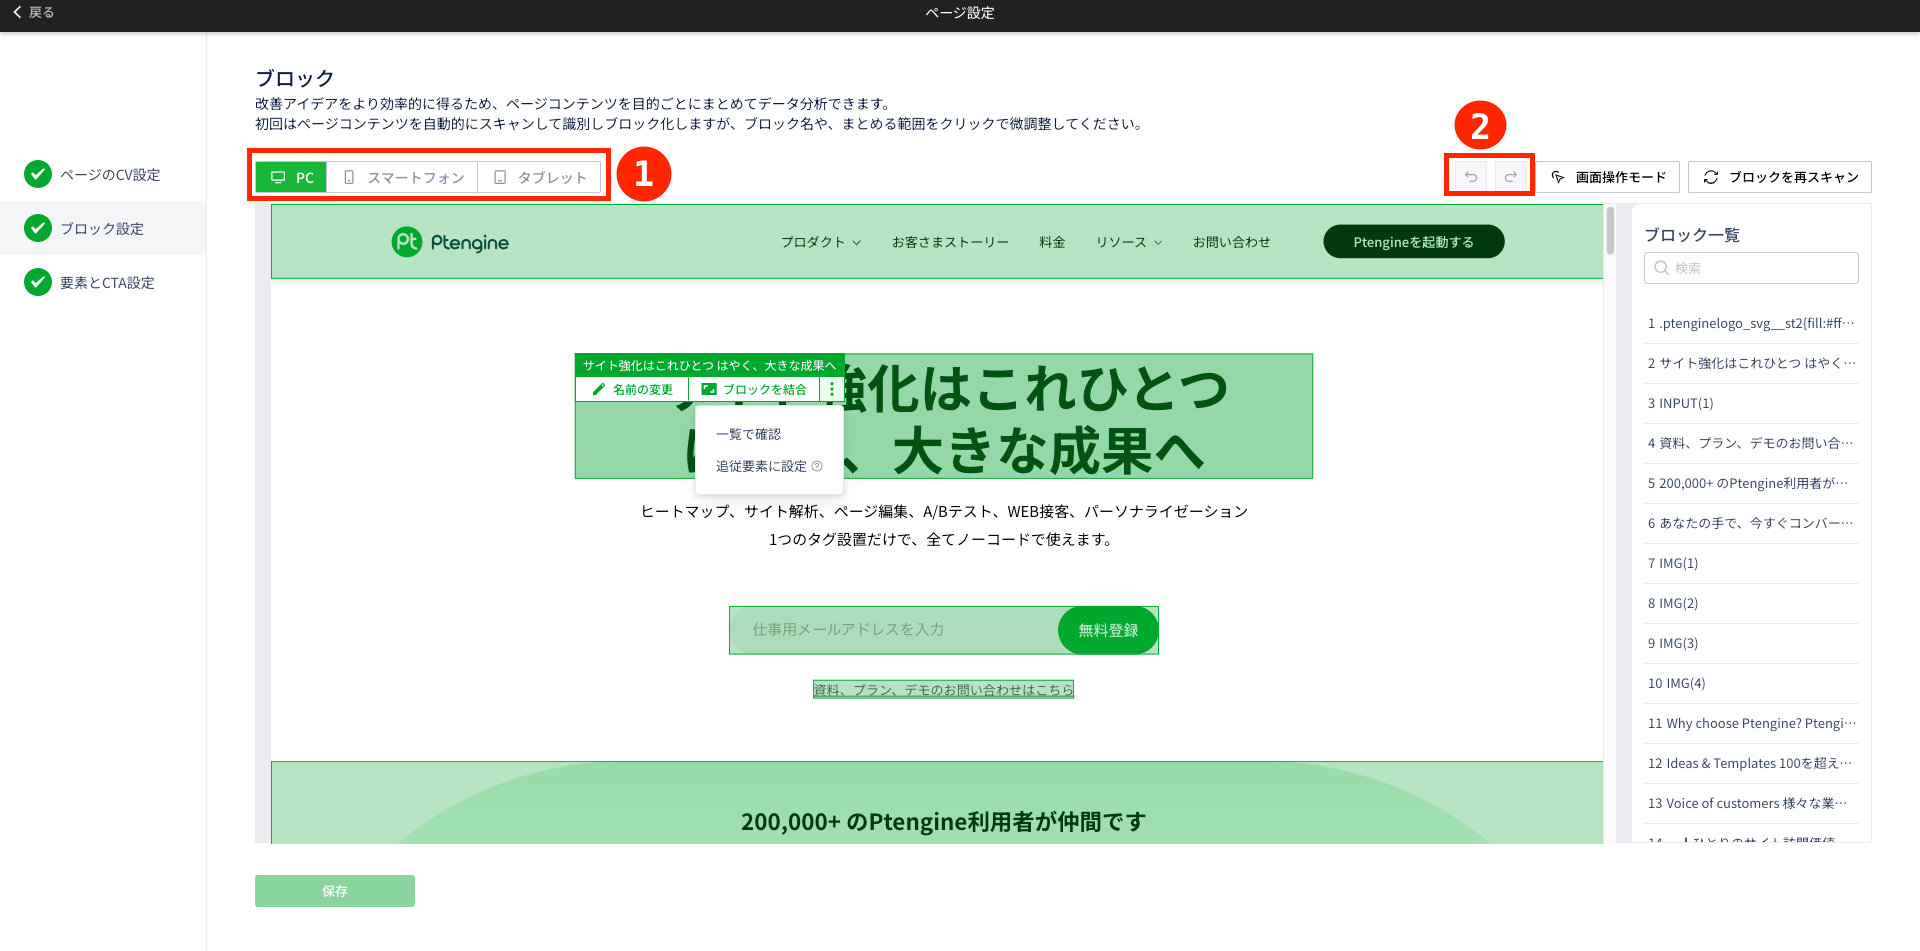The image size is (1920, 951).
Task: Enable 画面操作モード screen operation mode
Action: point(1608,177)
